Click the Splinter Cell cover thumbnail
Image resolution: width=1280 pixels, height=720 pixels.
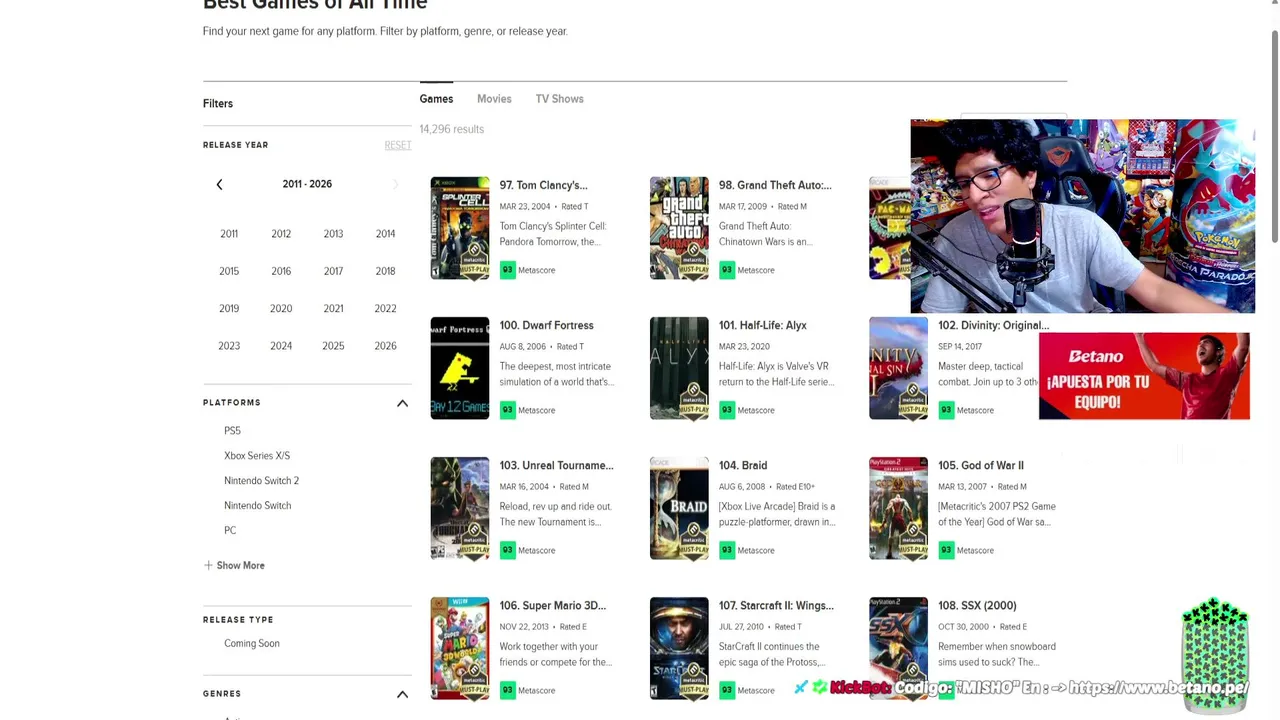tap(460, 228)
